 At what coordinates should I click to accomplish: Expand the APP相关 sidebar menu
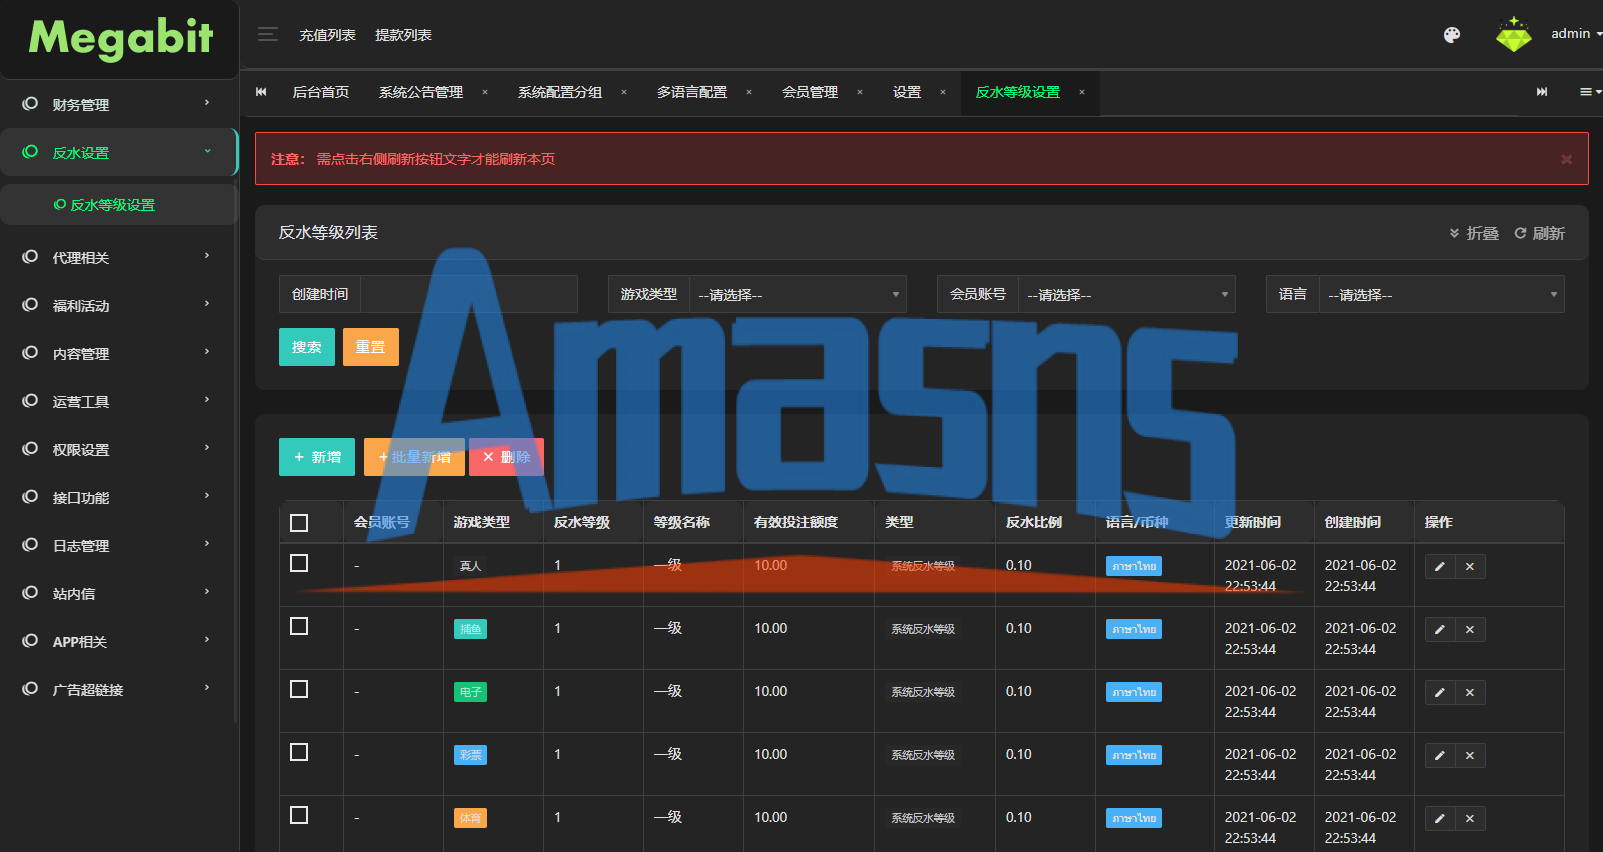coord(119,641)
